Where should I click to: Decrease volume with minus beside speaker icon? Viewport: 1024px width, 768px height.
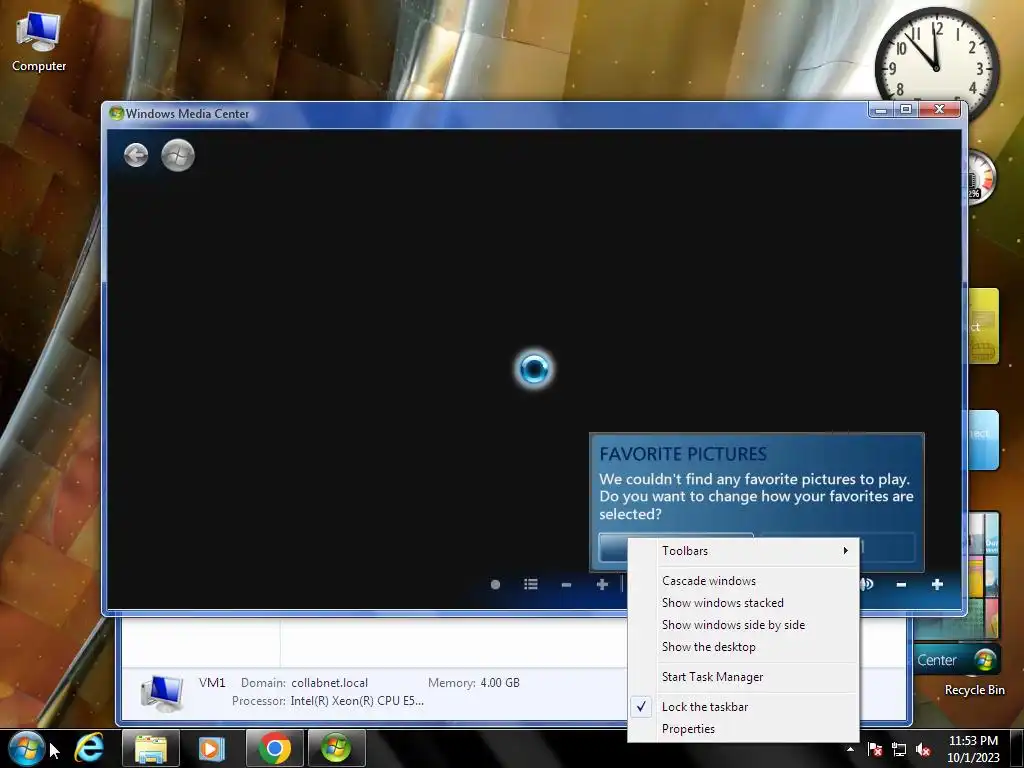click(x=901, y=584)
